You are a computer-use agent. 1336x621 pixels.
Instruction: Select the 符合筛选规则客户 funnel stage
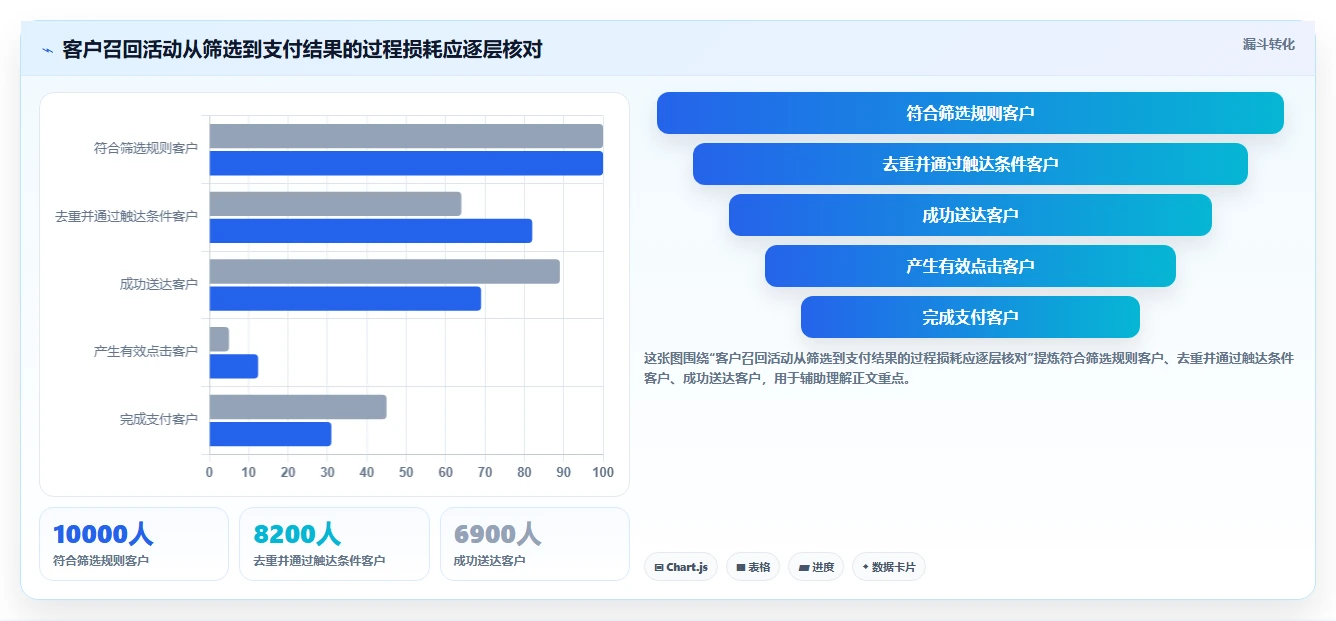coord(970,113)
